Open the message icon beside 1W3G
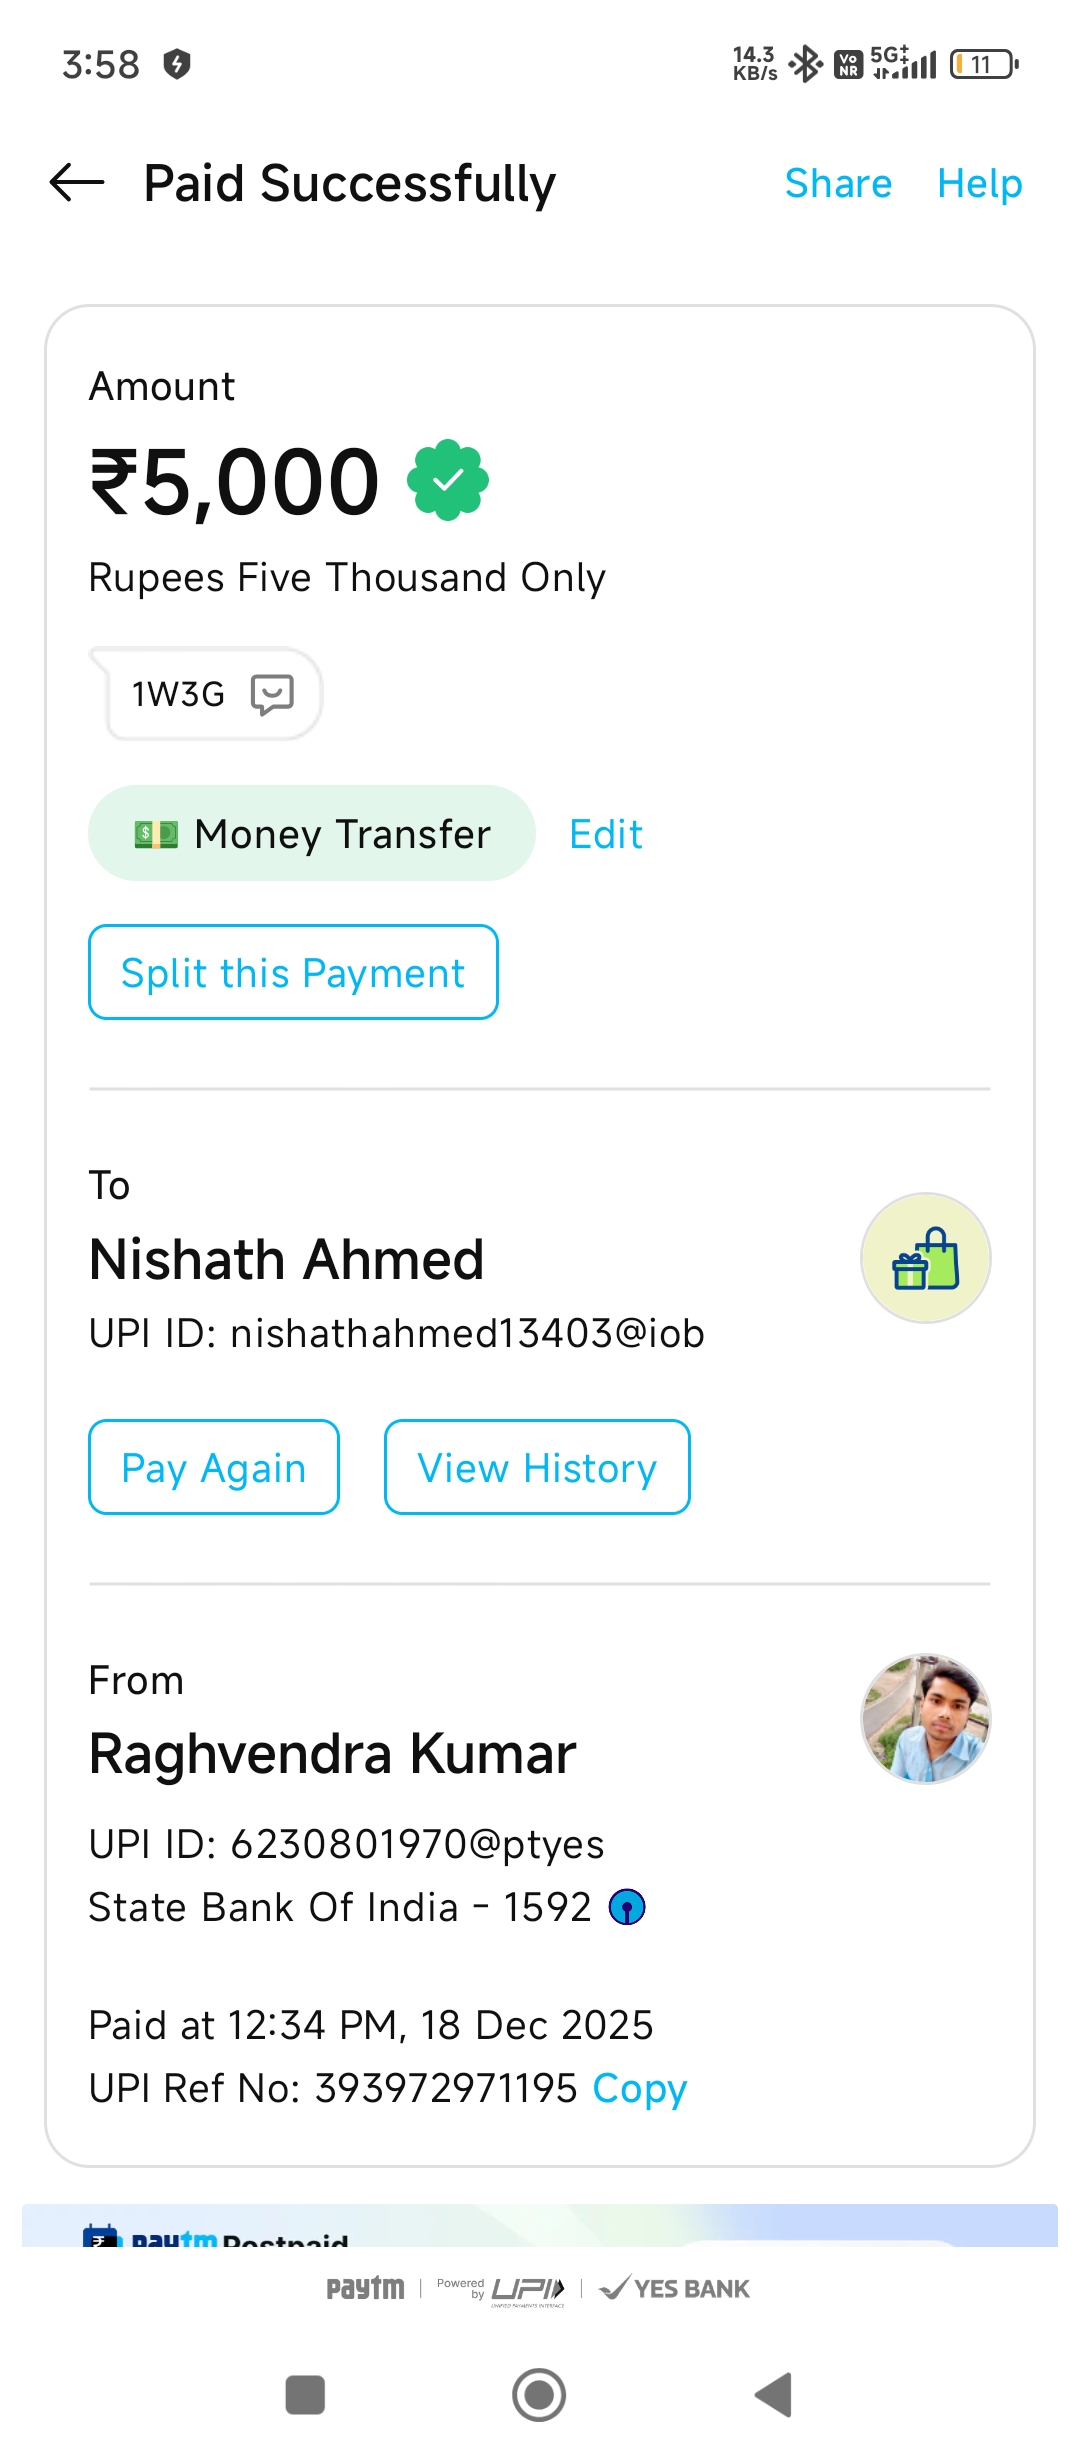The width and height of the screenshot is (1080, 2460). 272,694
